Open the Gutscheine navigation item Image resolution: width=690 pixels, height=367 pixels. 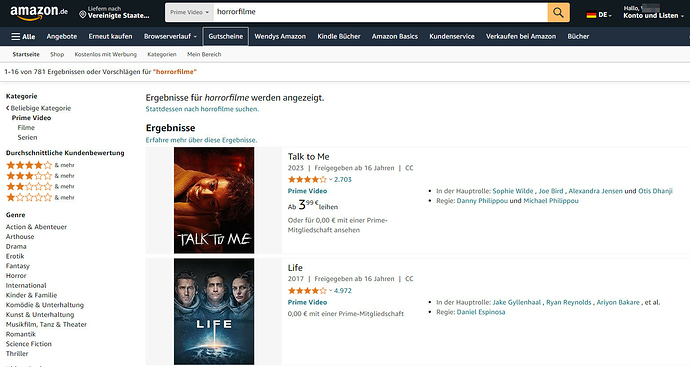[x=226, y=37]
